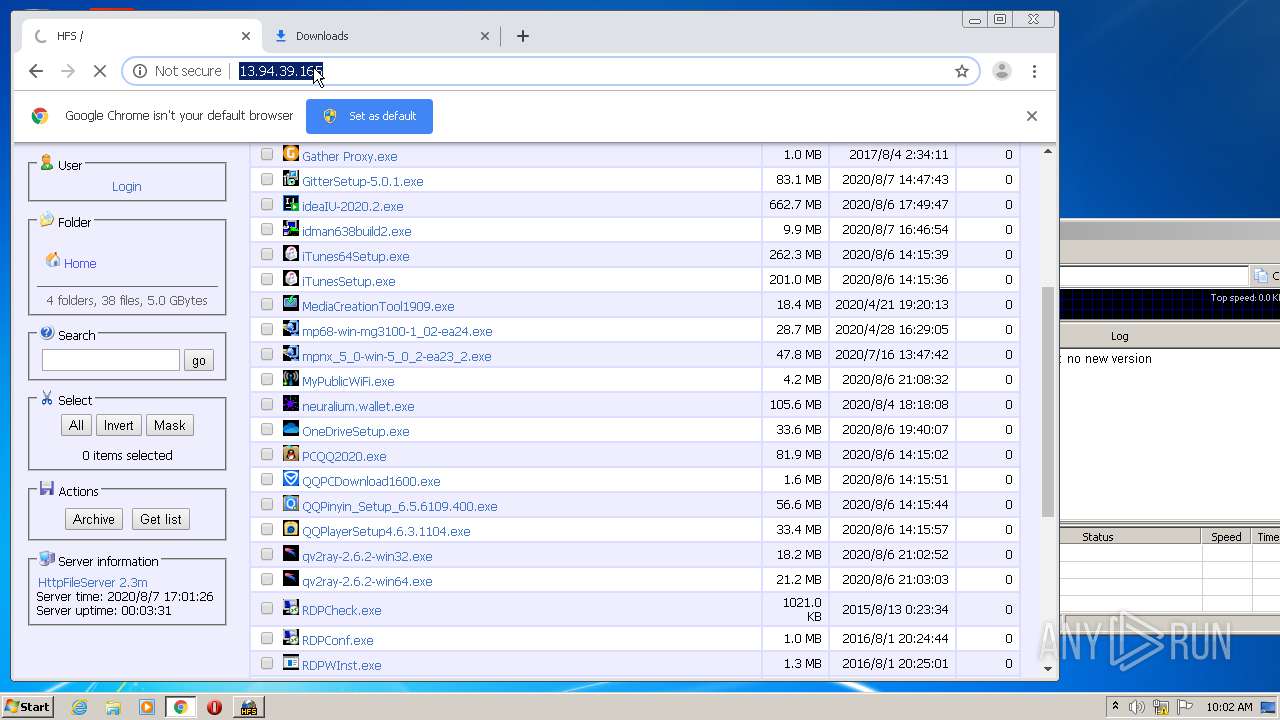Tick the checkbox for qv2ray-2.6.2-win64.exe
The image size is (1280, 720).
click(267, 580)
